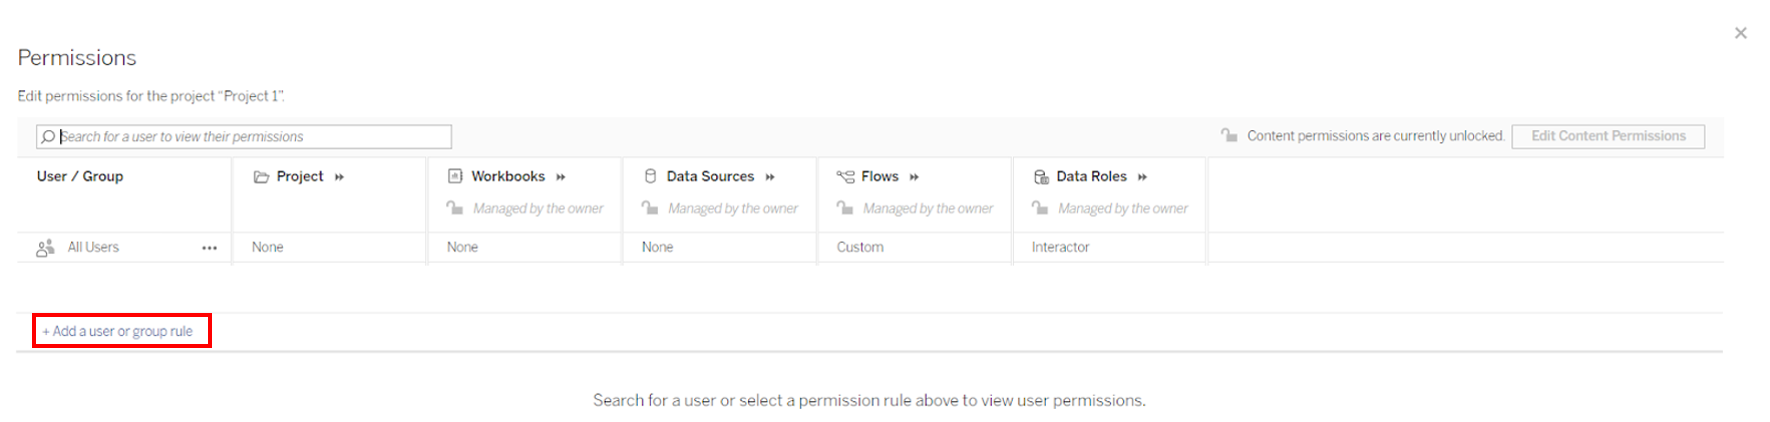Click the Data Sources cylinder icon
This screenshot has height=422, width=1770.
[650, 176]
